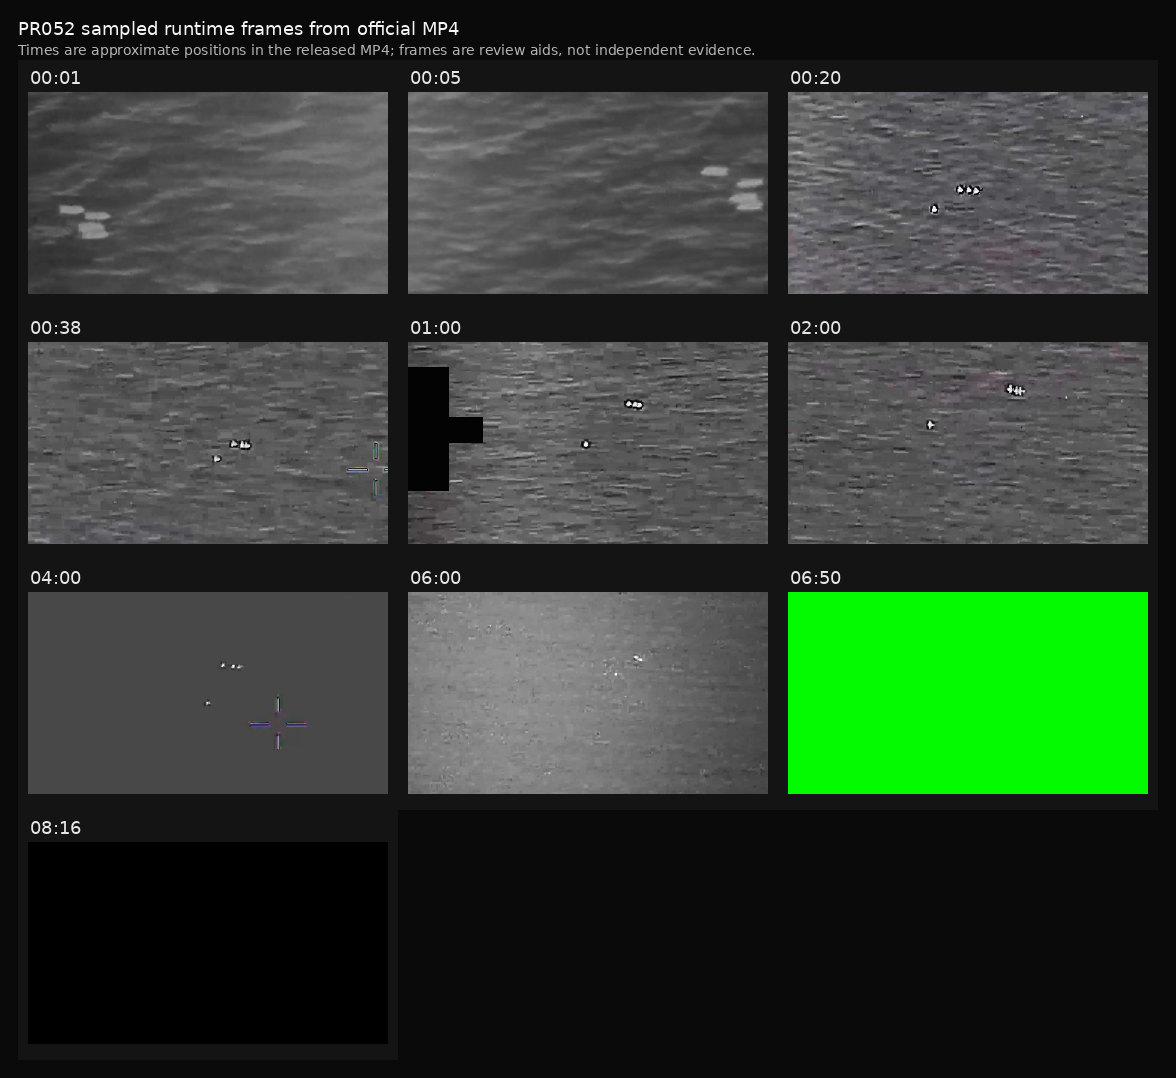1176x1078 pixels.
Task: Select the 01:00 frame with black redaction
Action: (x=588, y=443)
